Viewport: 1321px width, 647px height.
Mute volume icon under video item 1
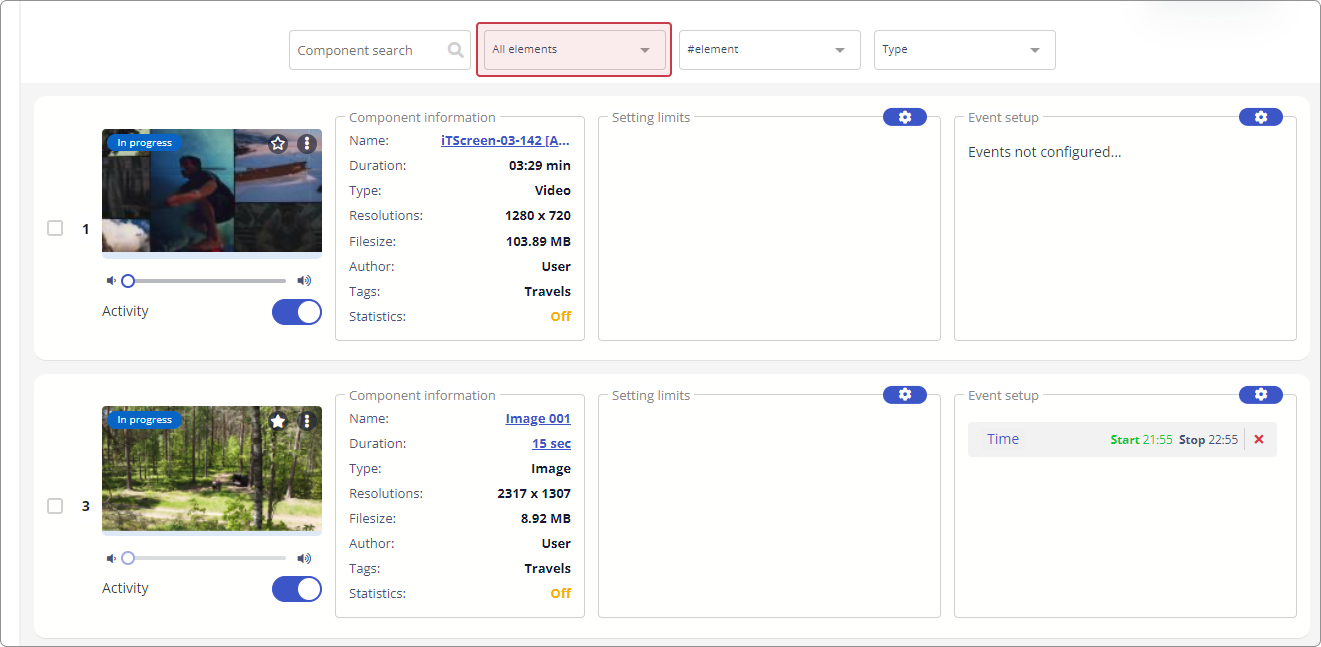point(111,281)
